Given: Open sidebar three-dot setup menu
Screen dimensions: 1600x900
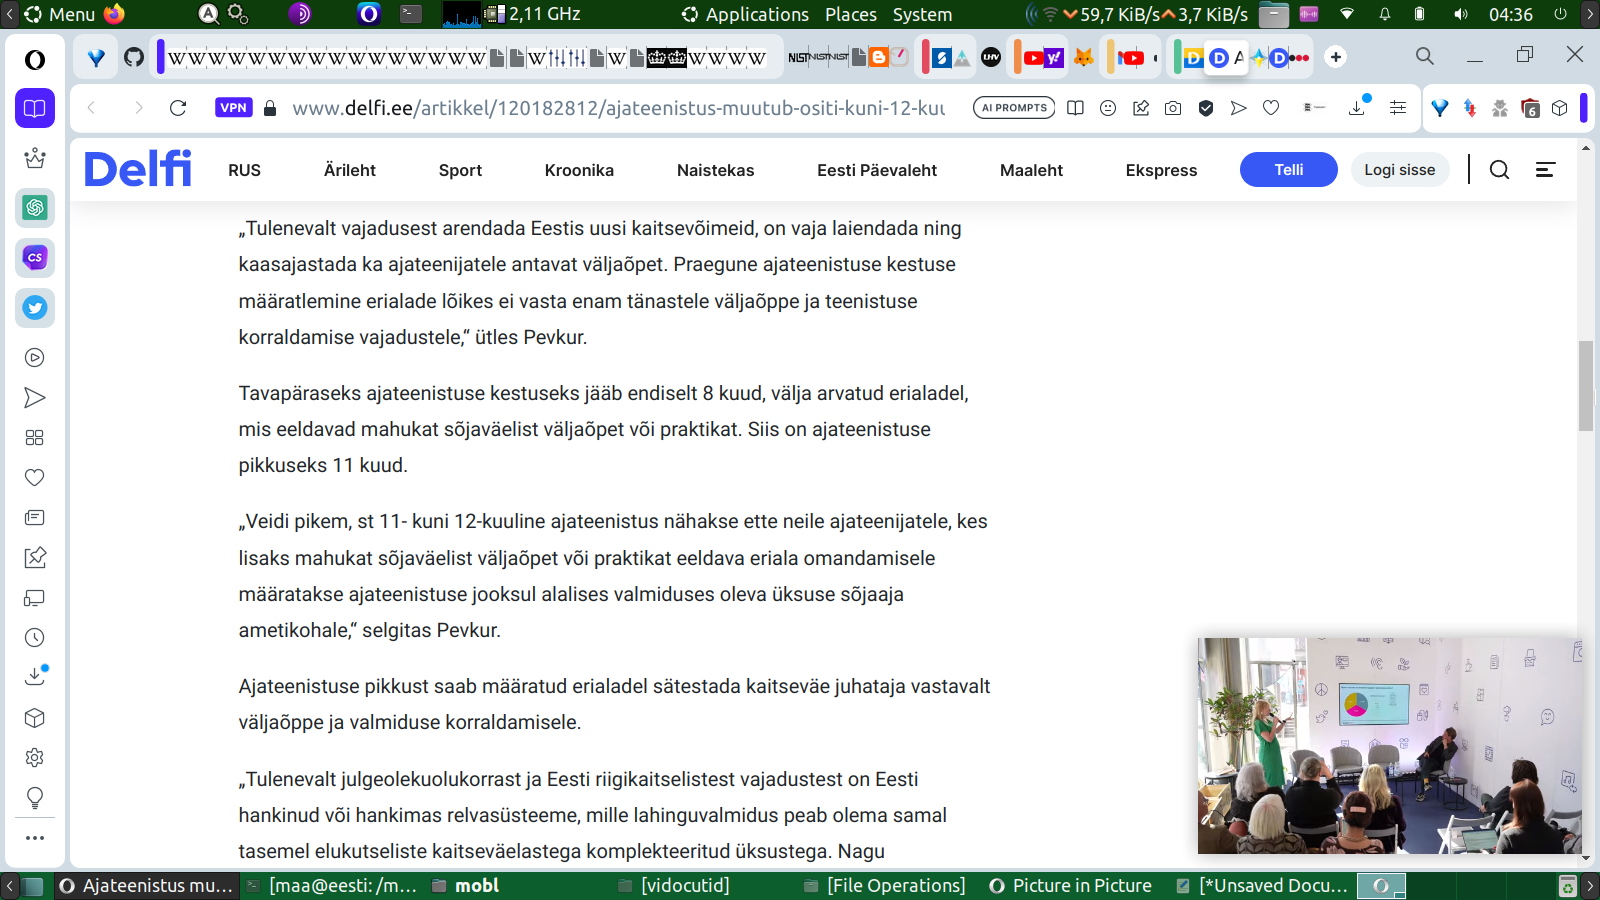Looking at the screenshot, I should 35,838.
